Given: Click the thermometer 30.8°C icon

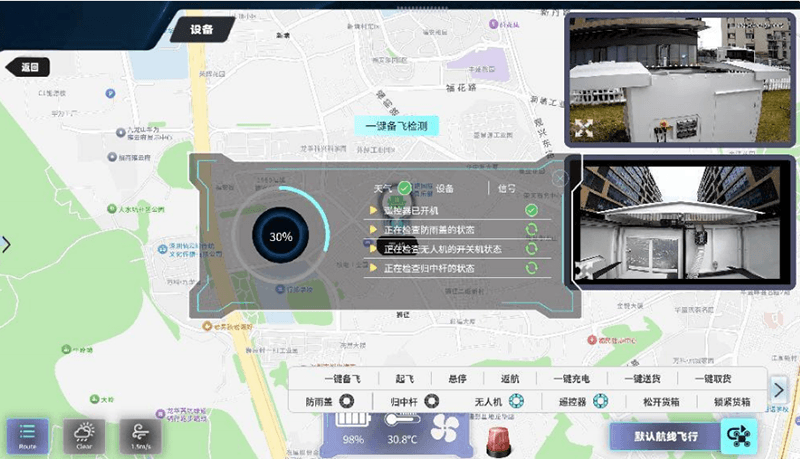Looking at the screenshot, I should (403, 419).
